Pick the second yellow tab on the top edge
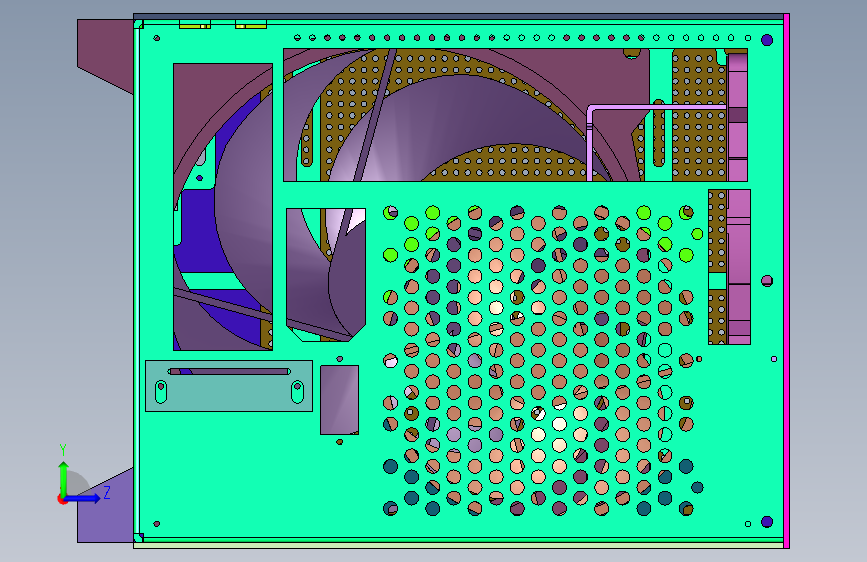 [x=251, y=25]
